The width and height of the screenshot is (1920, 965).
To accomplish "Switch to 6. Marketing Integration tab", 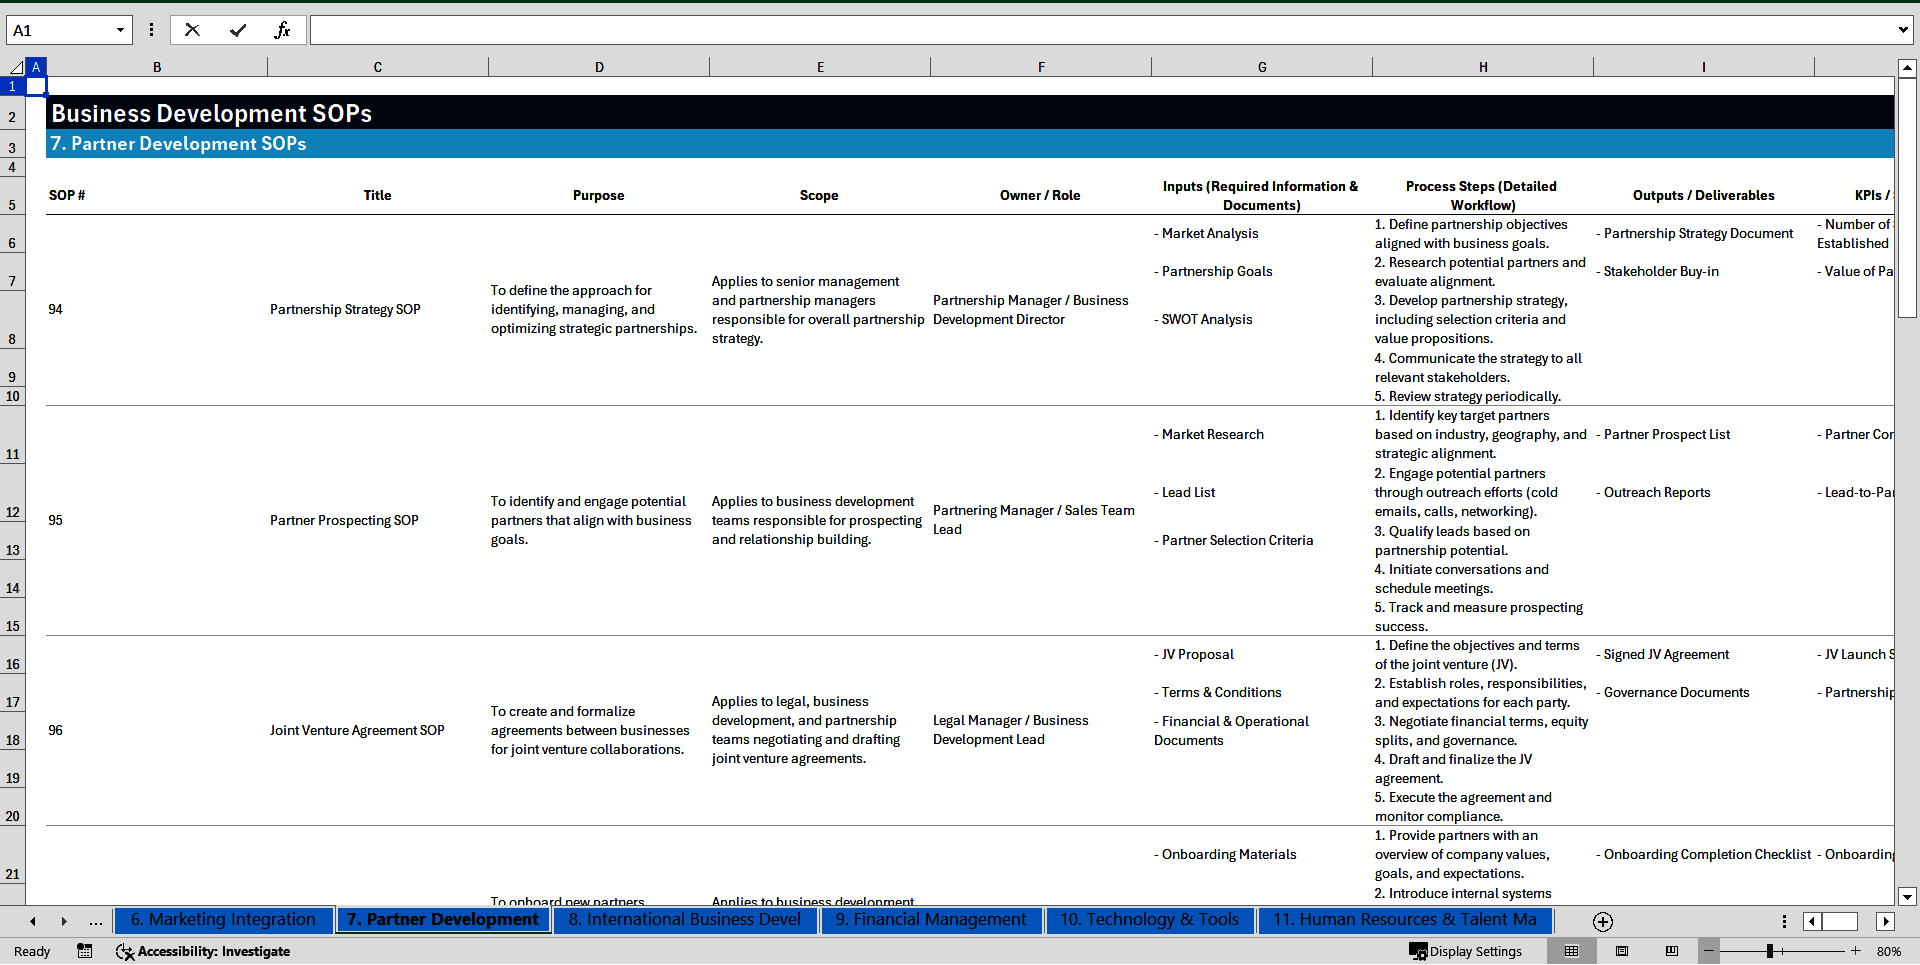I will [x=223, y=920].
